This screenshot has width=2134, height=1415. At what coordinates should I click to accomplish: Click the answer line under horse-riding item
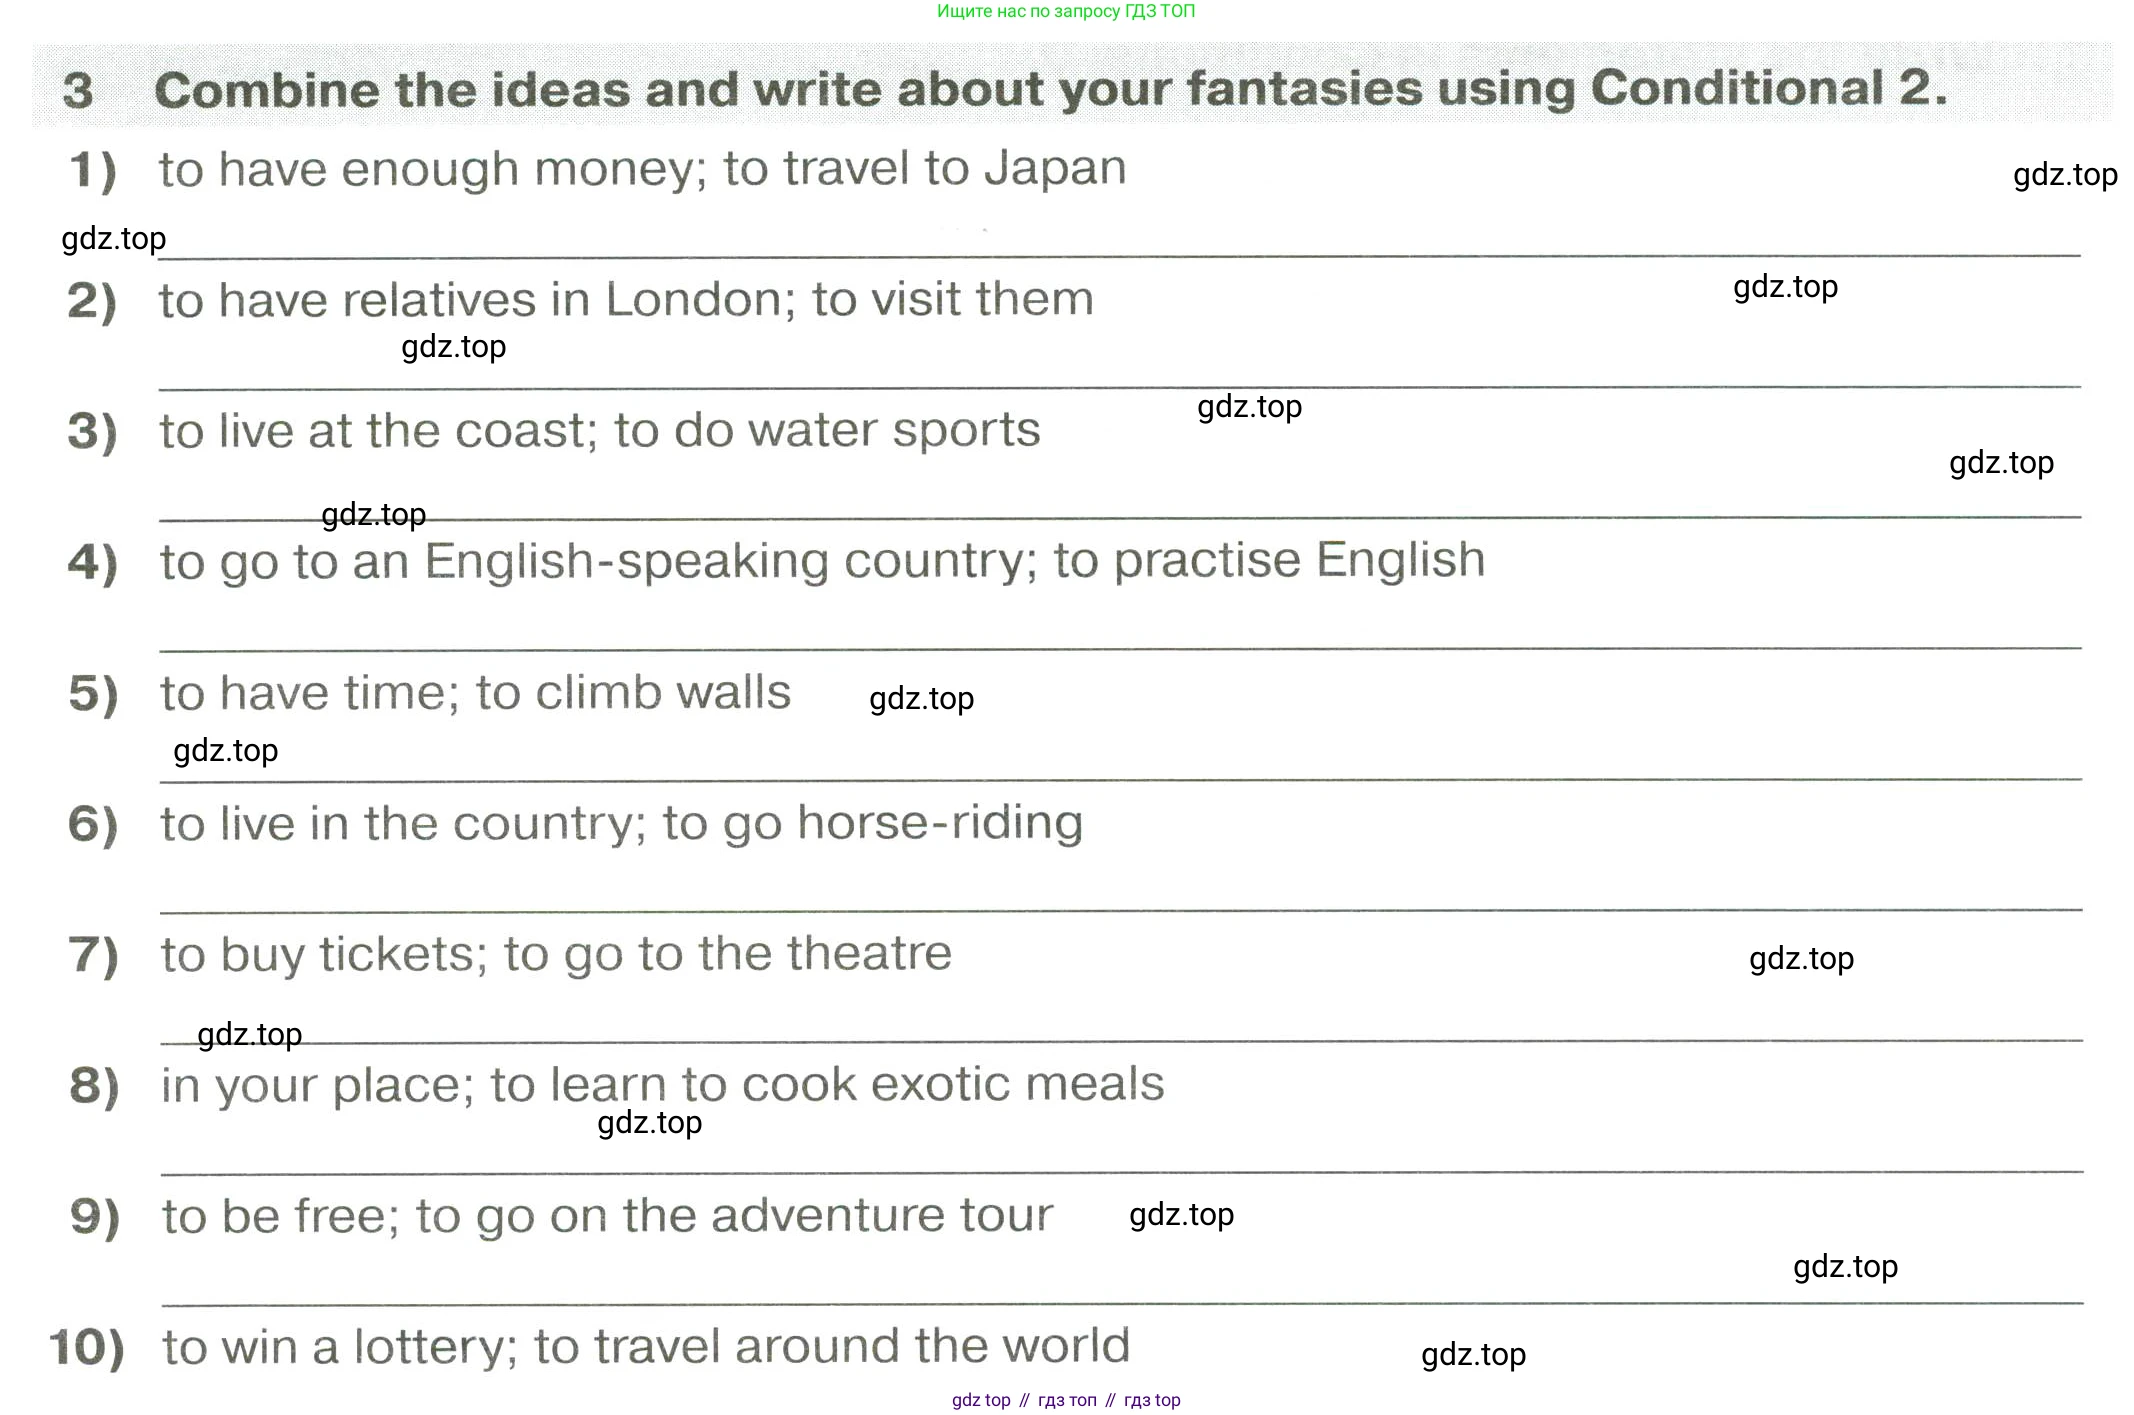coord(1120,911)
